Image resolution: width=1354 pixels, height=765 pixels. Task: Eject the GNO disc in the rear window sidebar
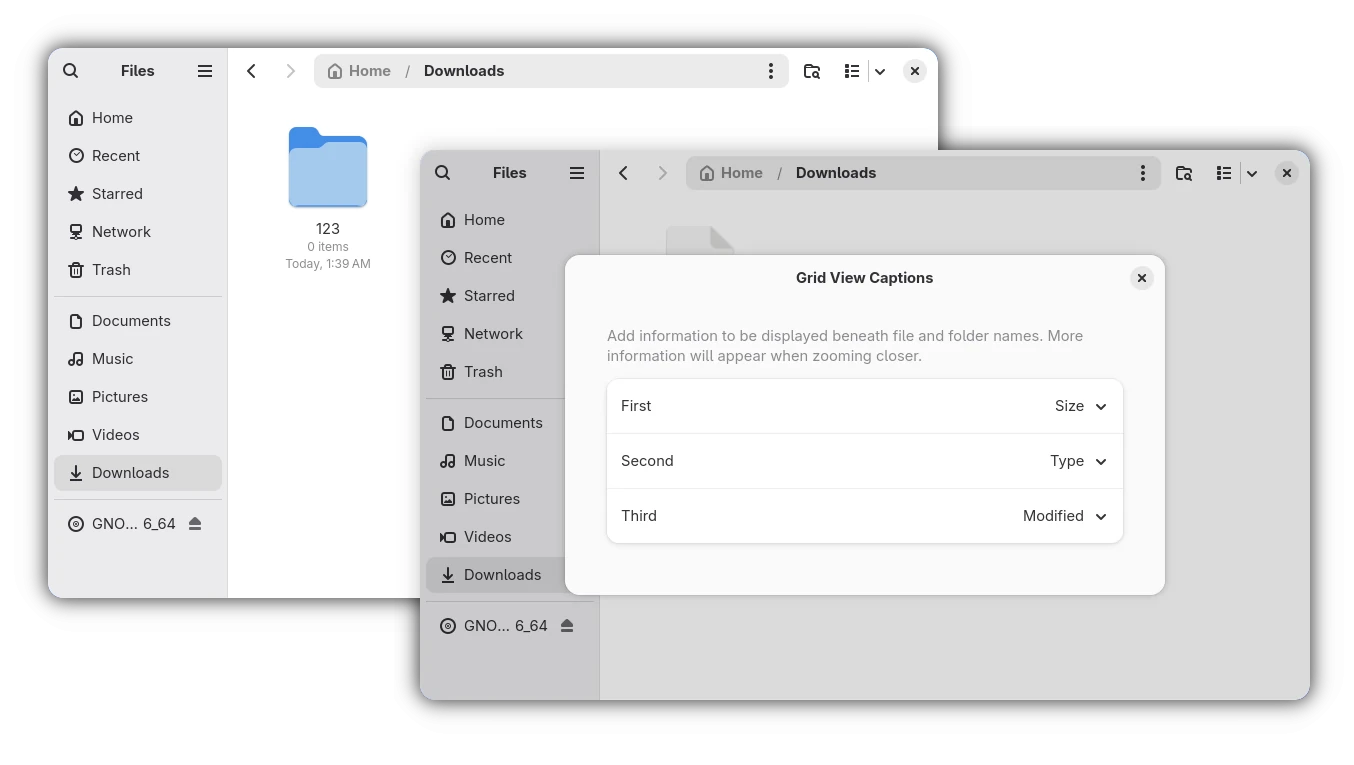(x=195, y=524)
